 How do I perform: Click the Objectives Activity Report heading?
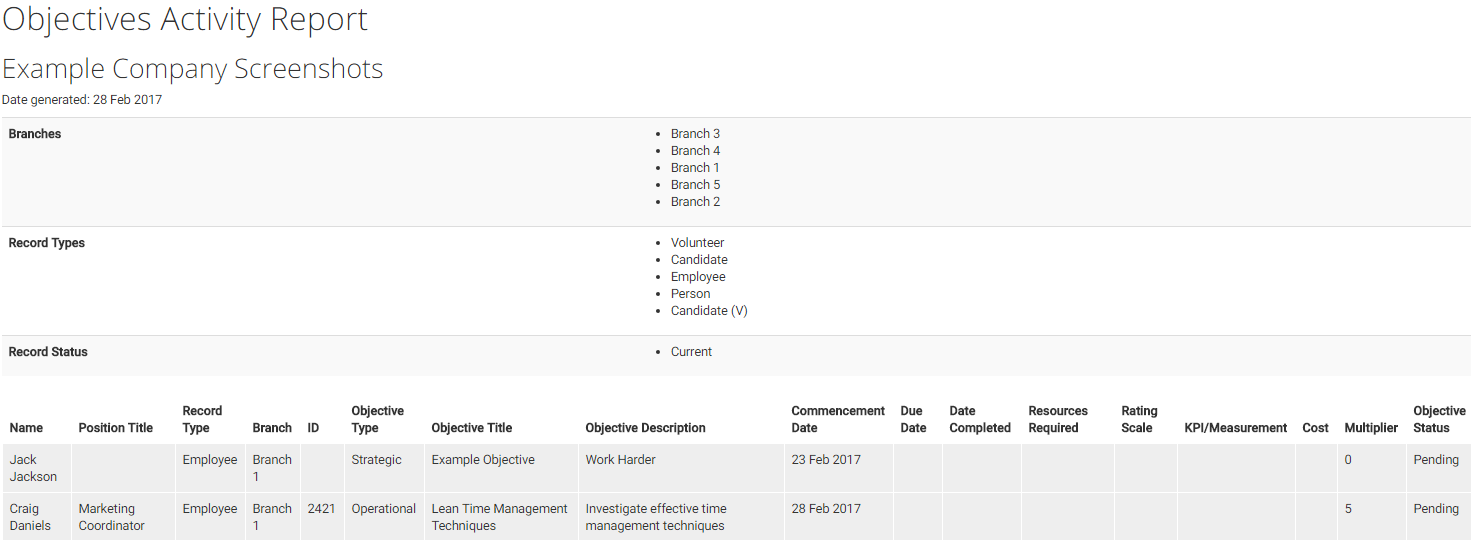tap(185, 19)
